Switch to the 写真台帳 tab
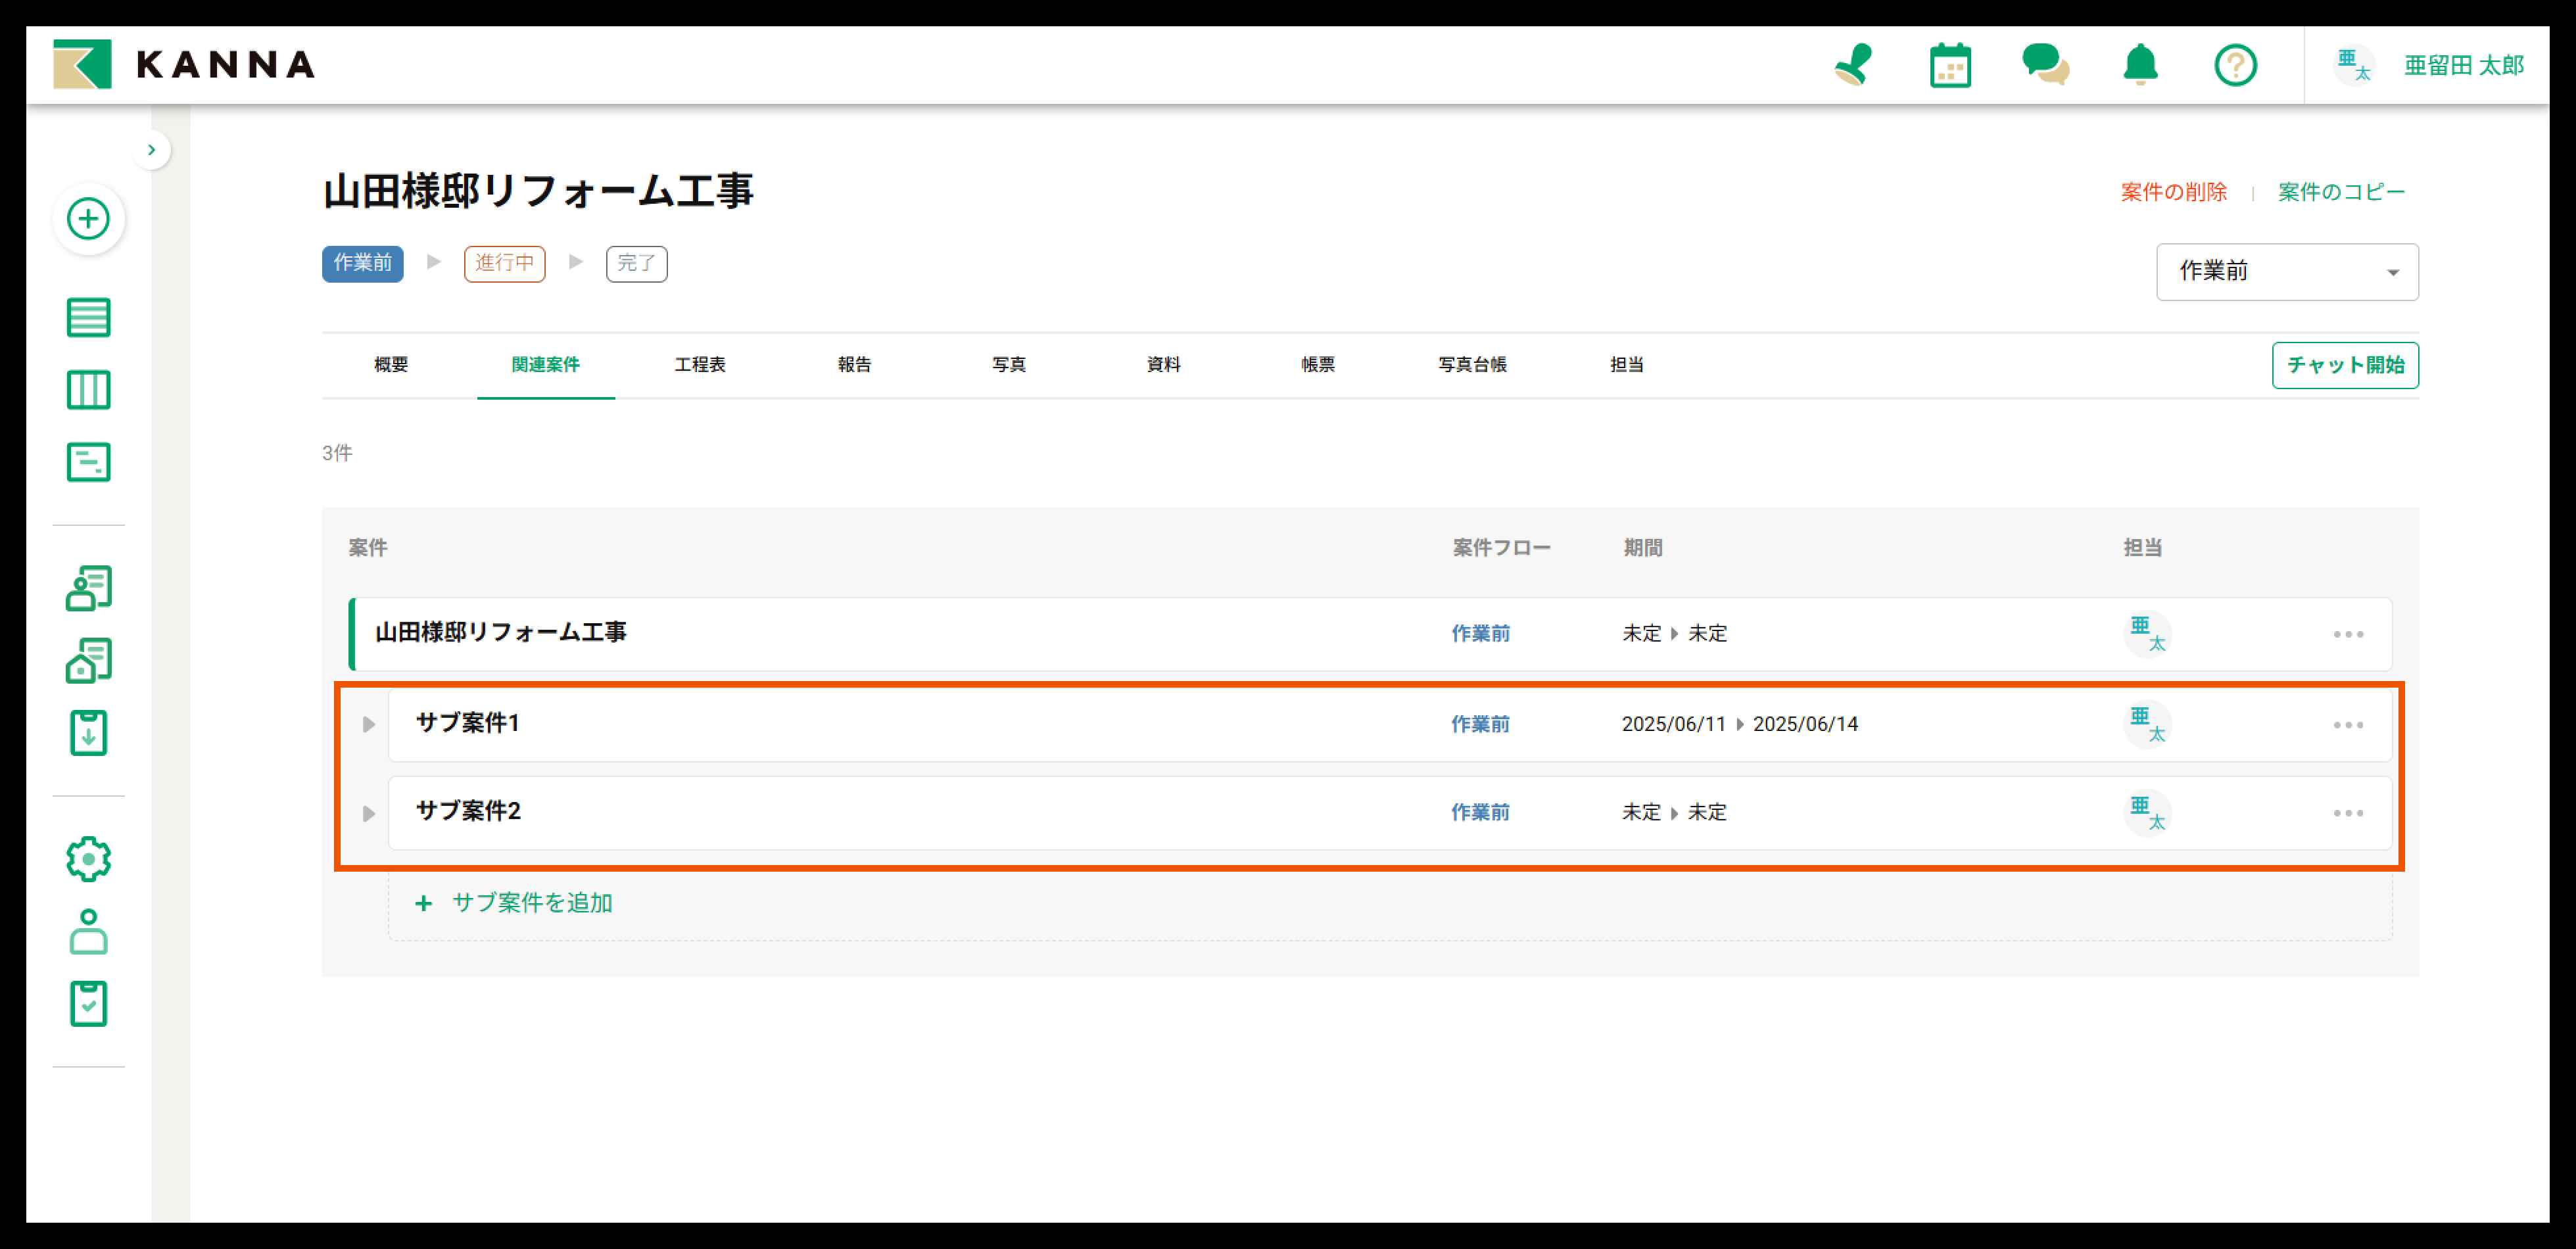The image size is (2576, 1249). (1472, 365)
